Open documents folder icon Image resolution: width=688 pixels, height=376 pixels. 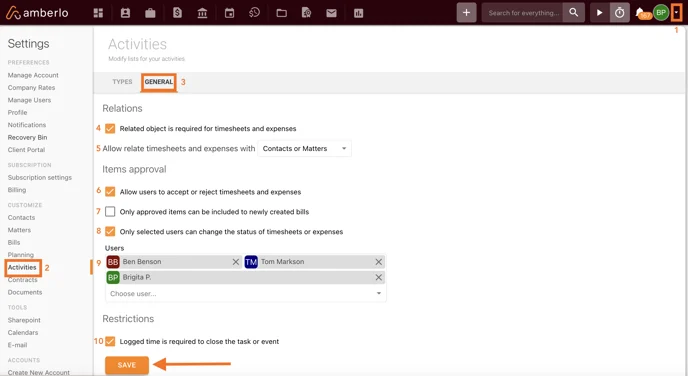pyautogui.click(x=282, y=13)
